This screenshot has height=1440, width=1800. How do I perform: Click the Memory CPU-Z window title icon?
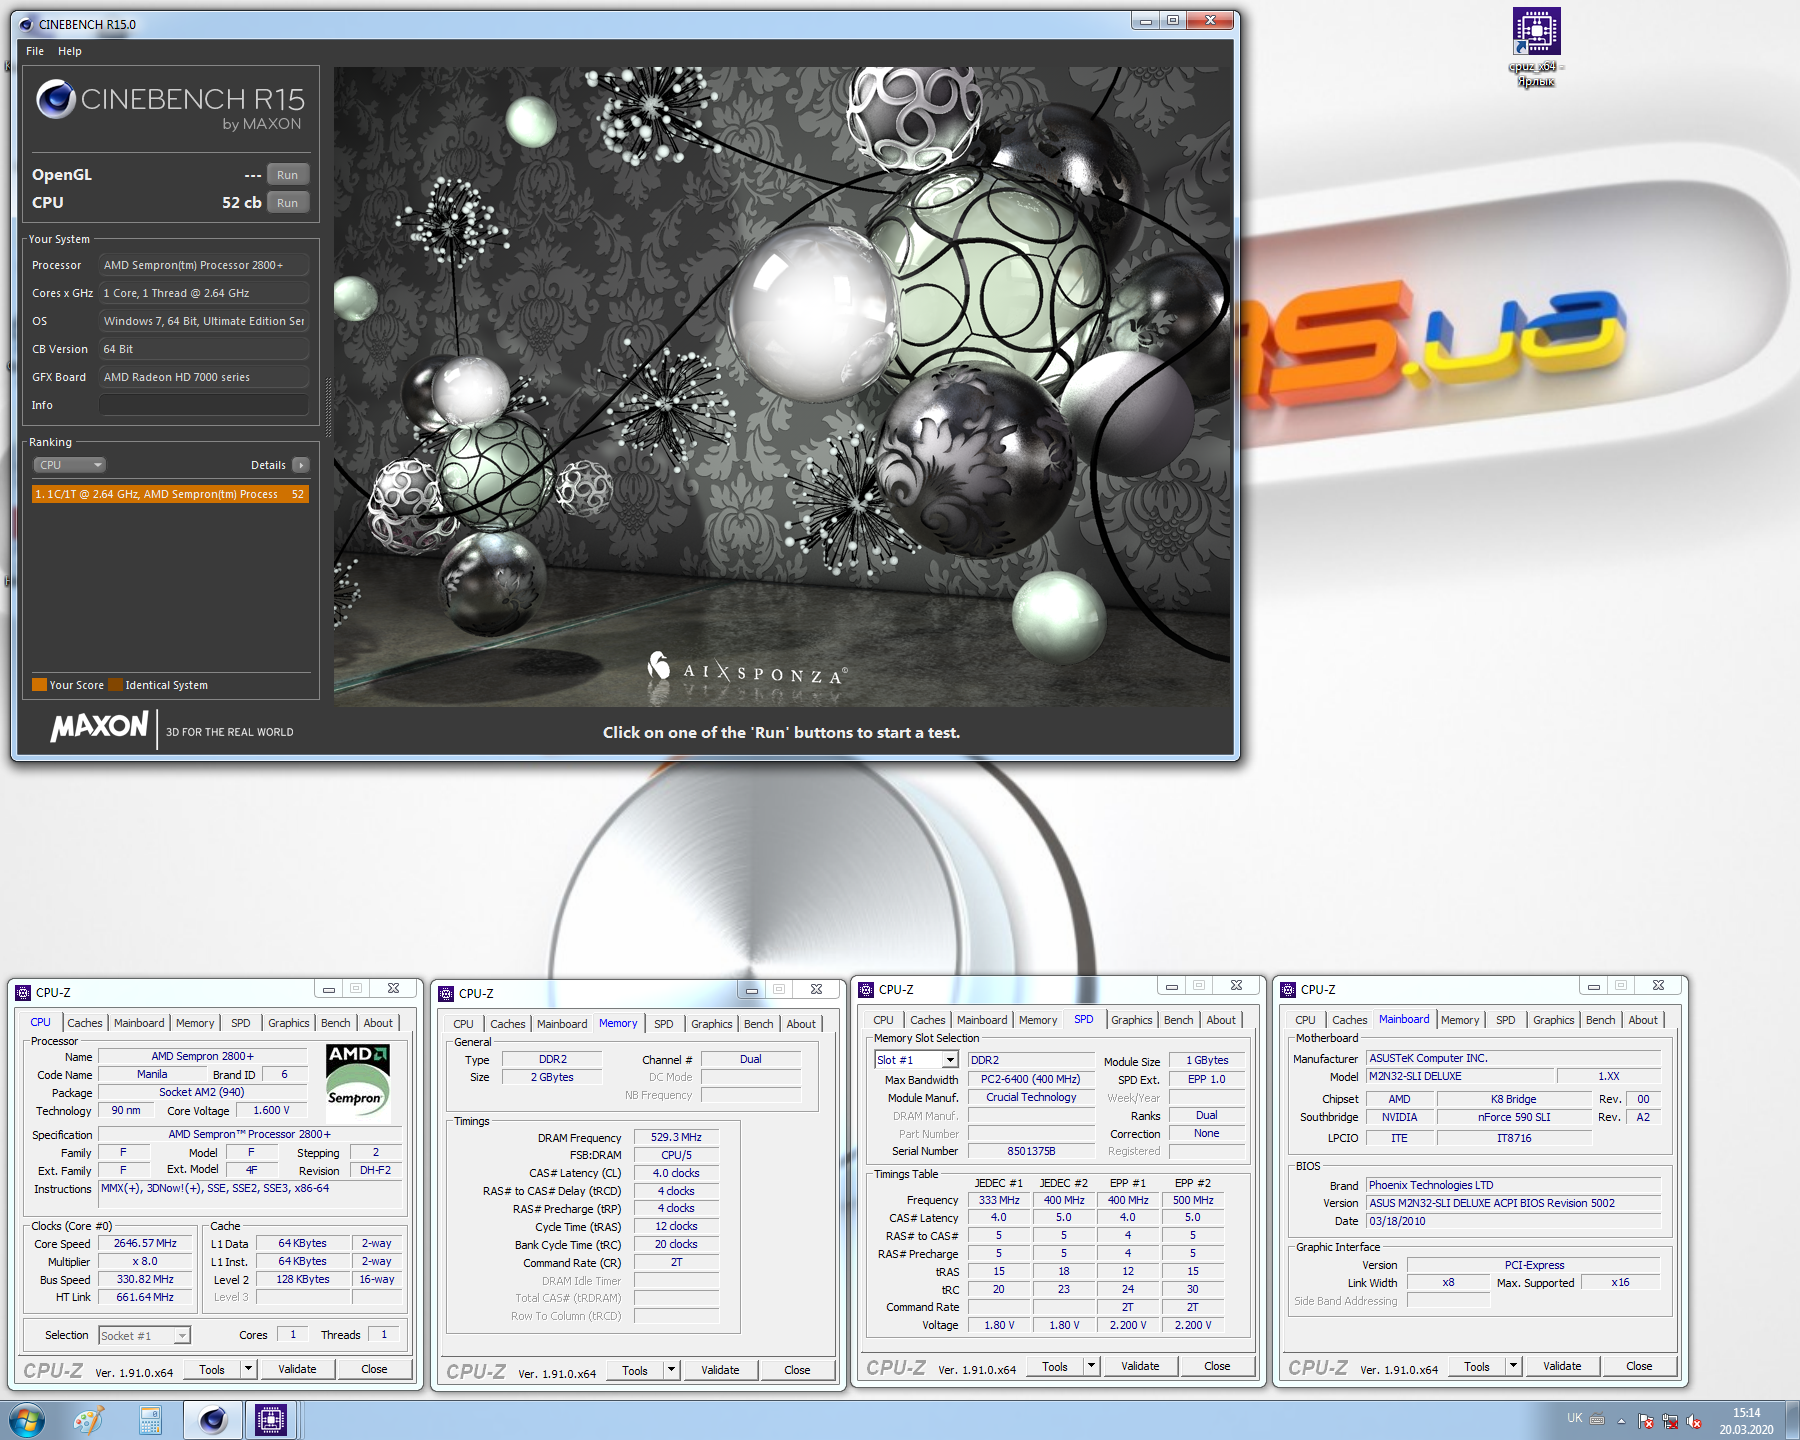click(x=446, y=994)
